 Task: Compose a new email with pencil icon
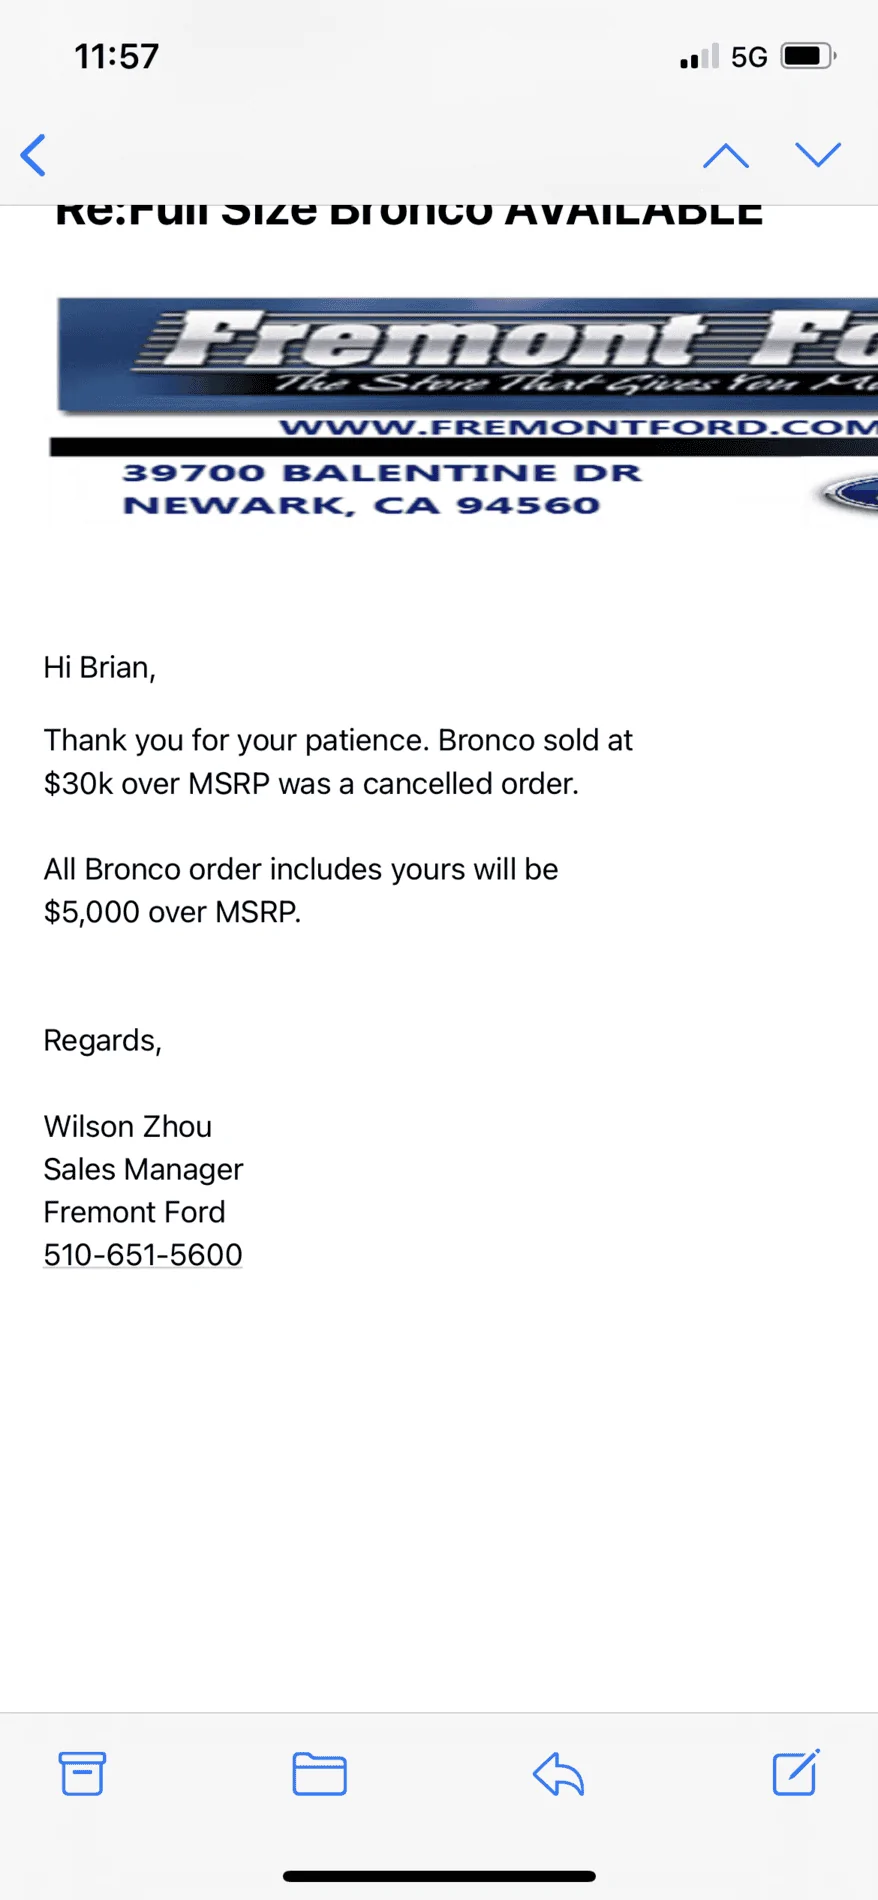tap(796, 1772)
